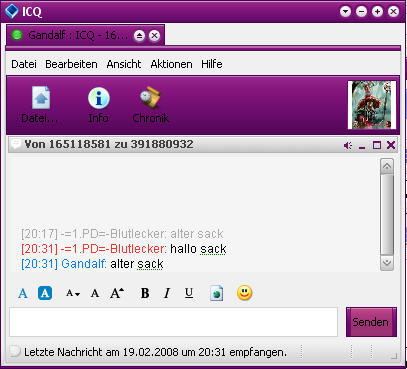Select the blue text color A icon
The height and width of the screenshot is (369, 407).
click(x=23, y=294)
